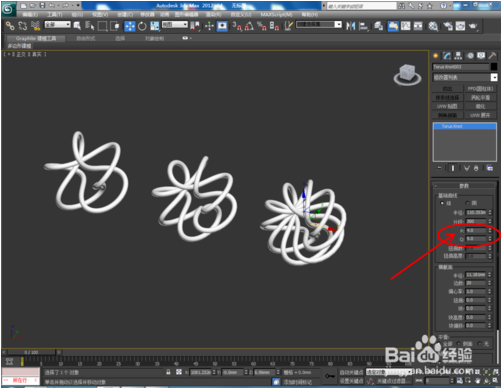The width and height of the screenshot is (503, 389).
Task: Save file from quick access toolbar
Action: point(42,6)
